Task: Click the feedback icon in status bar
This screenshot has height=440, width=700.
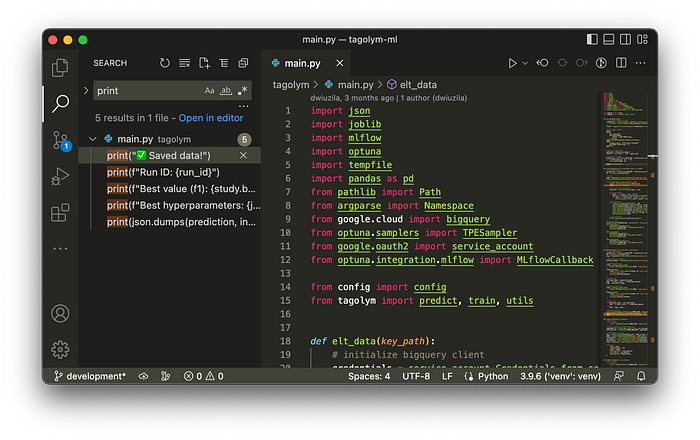Action: tap(619, 376)
